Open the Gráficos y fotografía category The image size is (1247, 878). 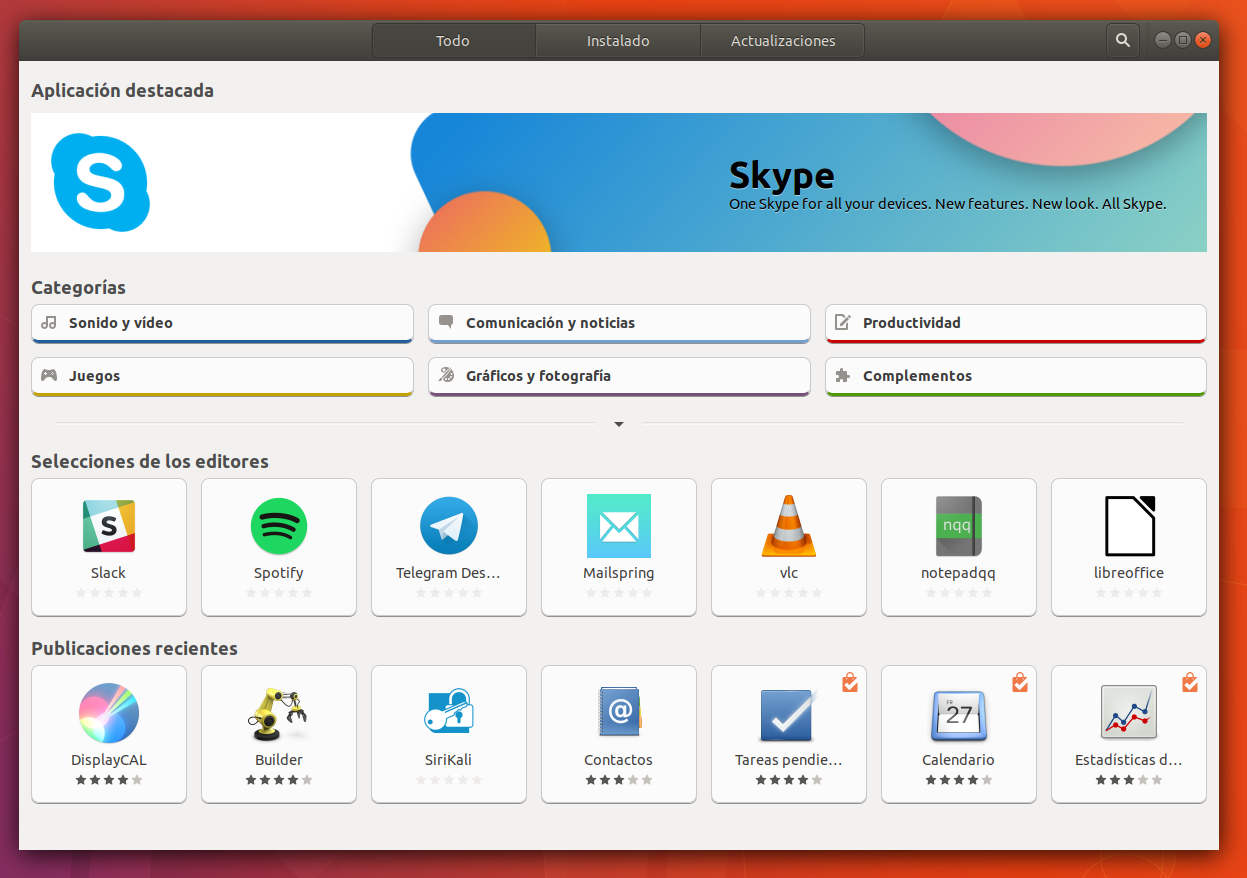point(619,377)
